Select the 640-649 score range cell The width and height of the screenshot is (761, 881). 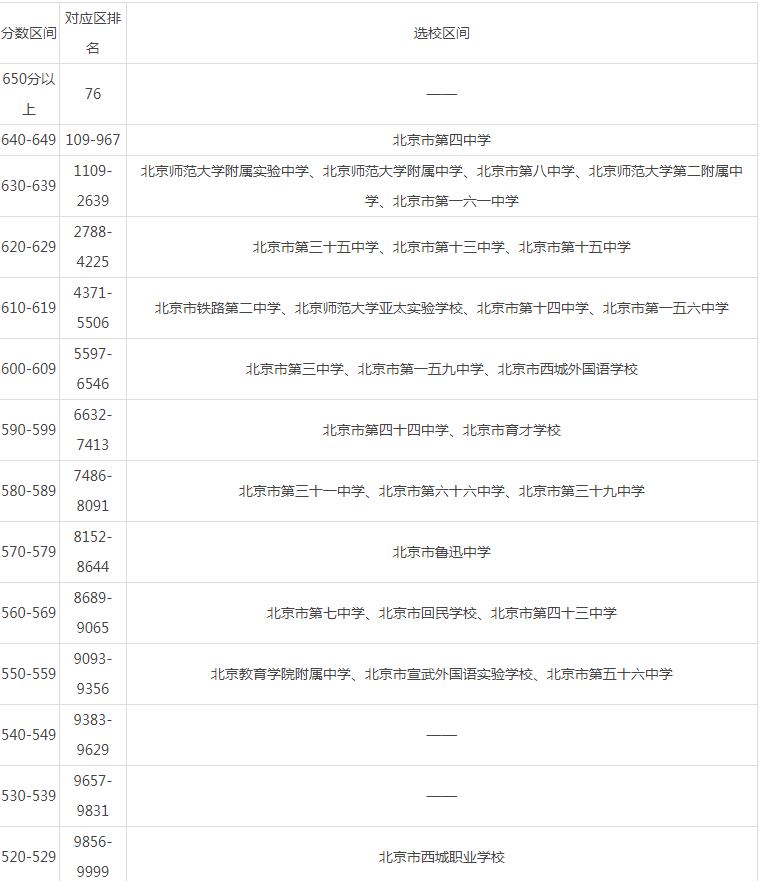pos(29,140)
